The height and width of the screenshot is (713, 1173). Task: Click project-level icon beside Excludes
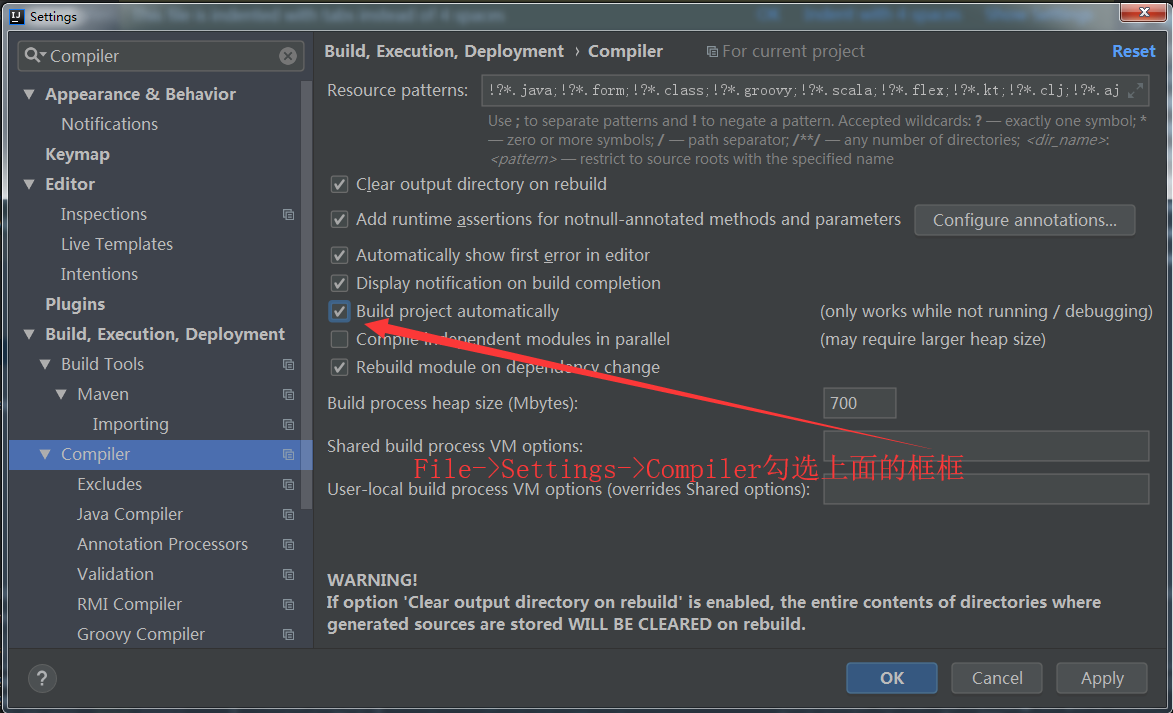coord(289,485)
